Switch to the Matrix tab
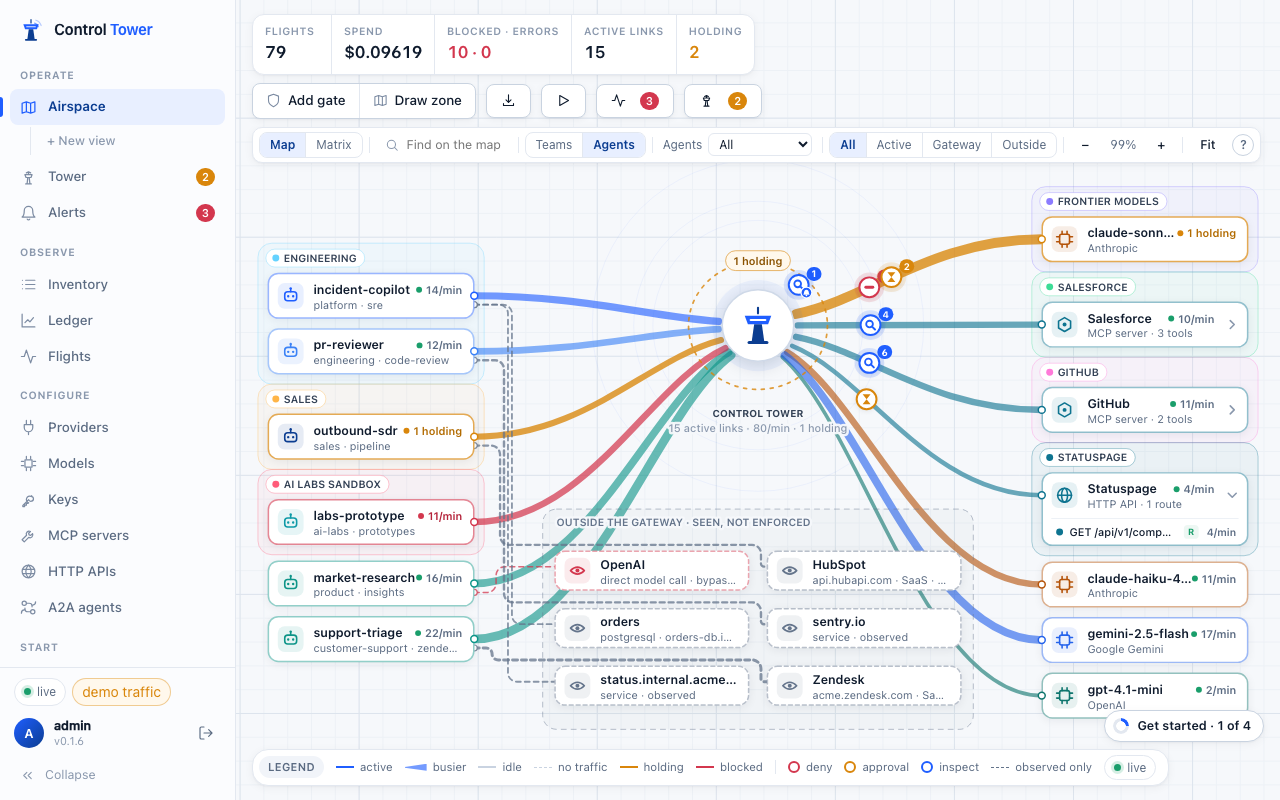1280x800 pixels. (334, 145)
